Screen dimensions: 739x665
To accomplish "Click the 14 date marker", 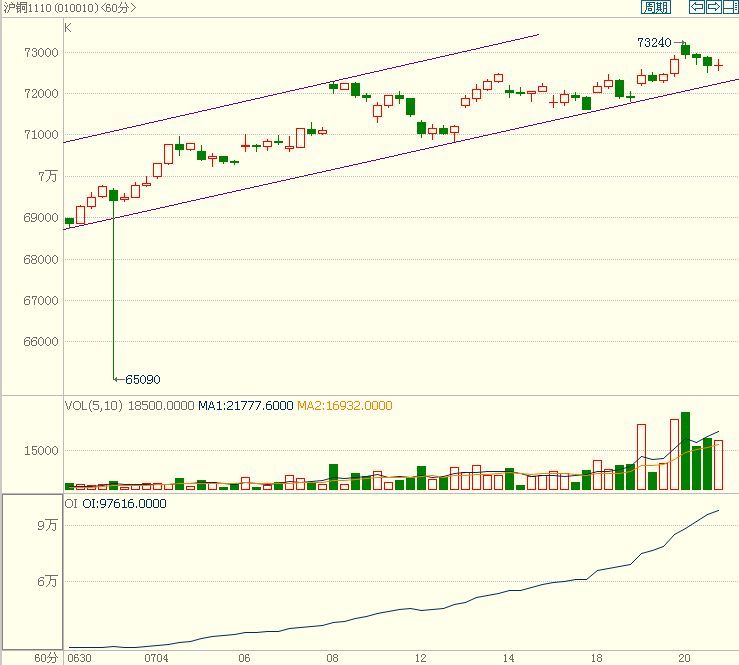I will click(x=509, y=658).
